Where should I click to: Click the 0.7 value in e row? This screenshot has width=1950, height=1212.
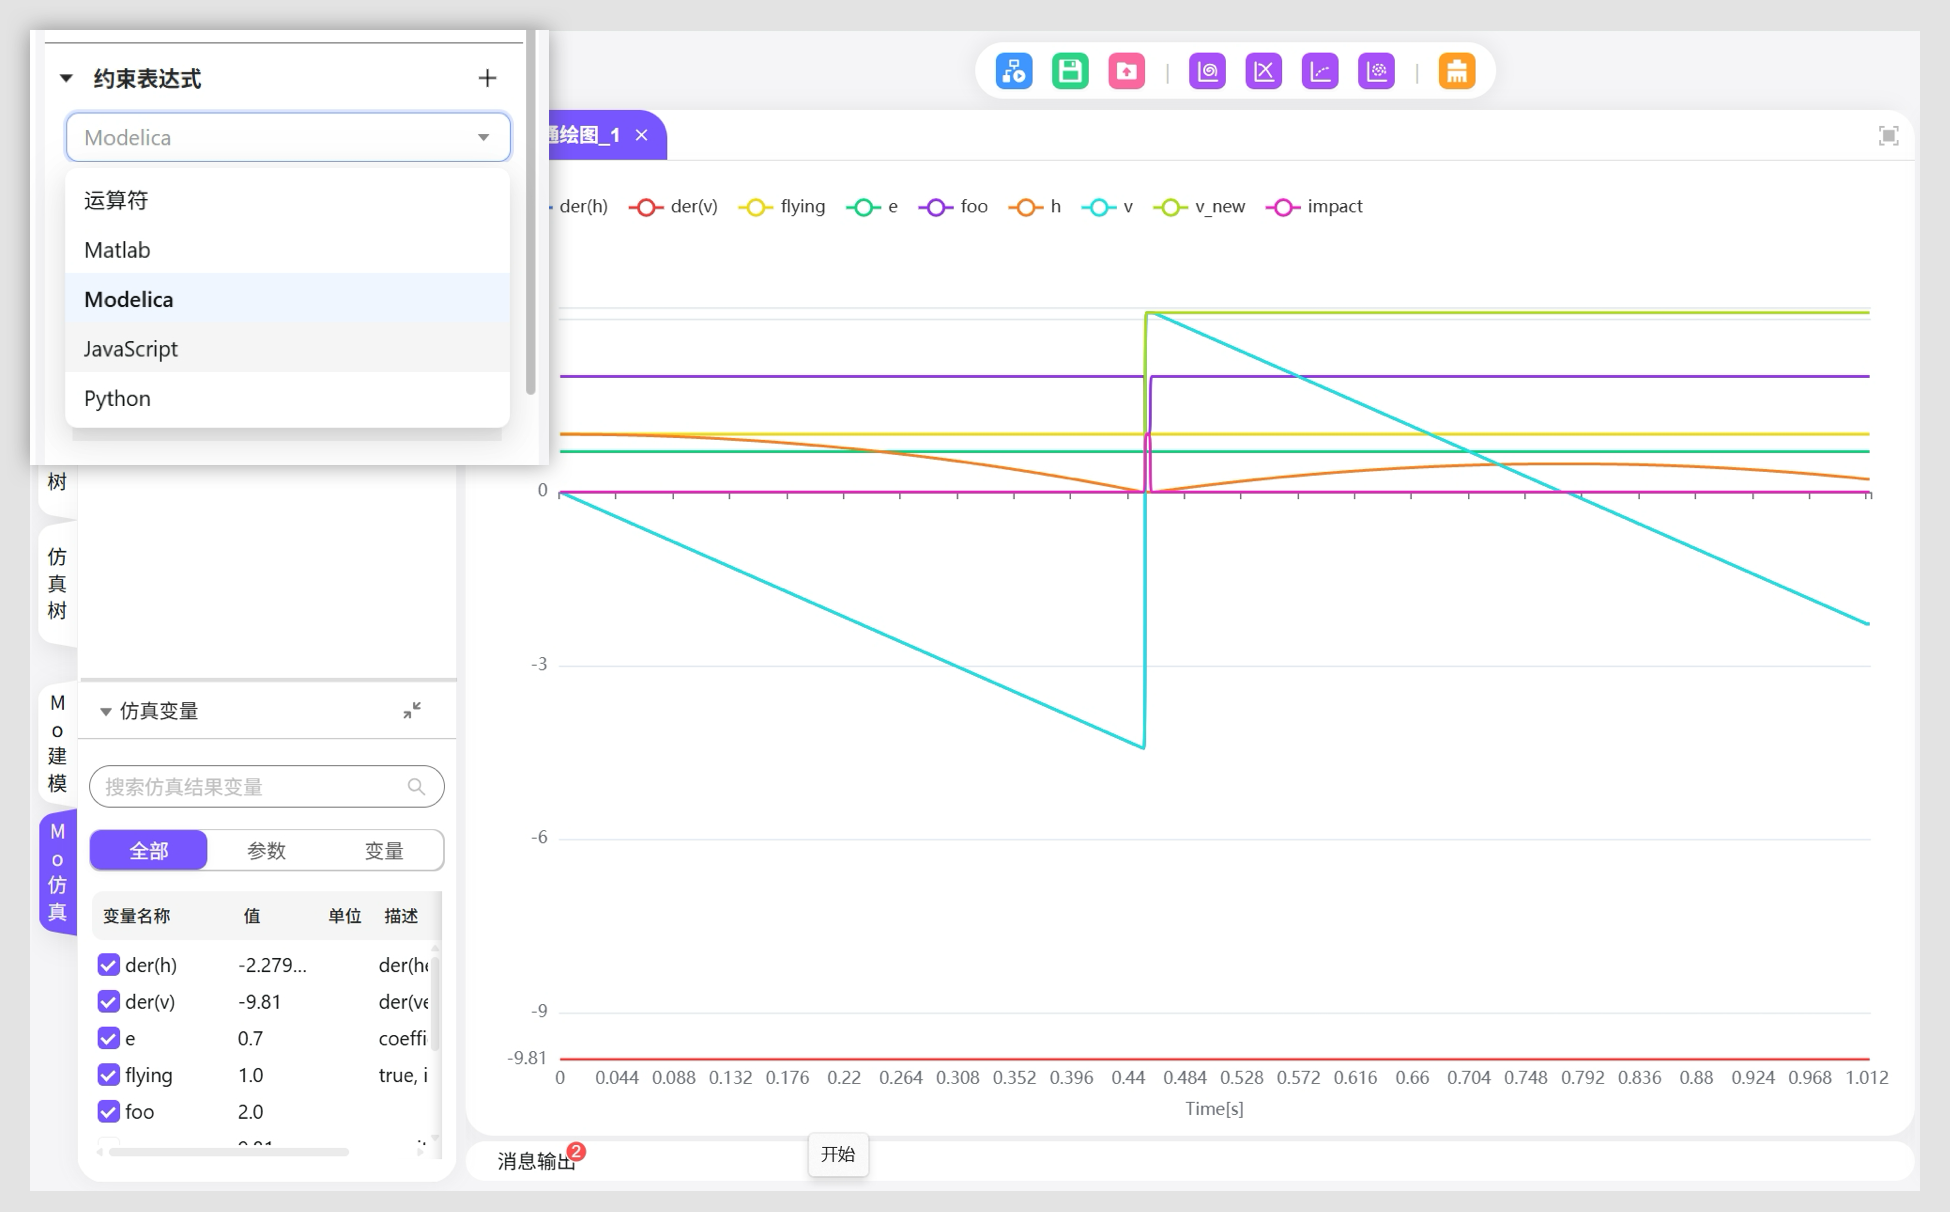250,1039
